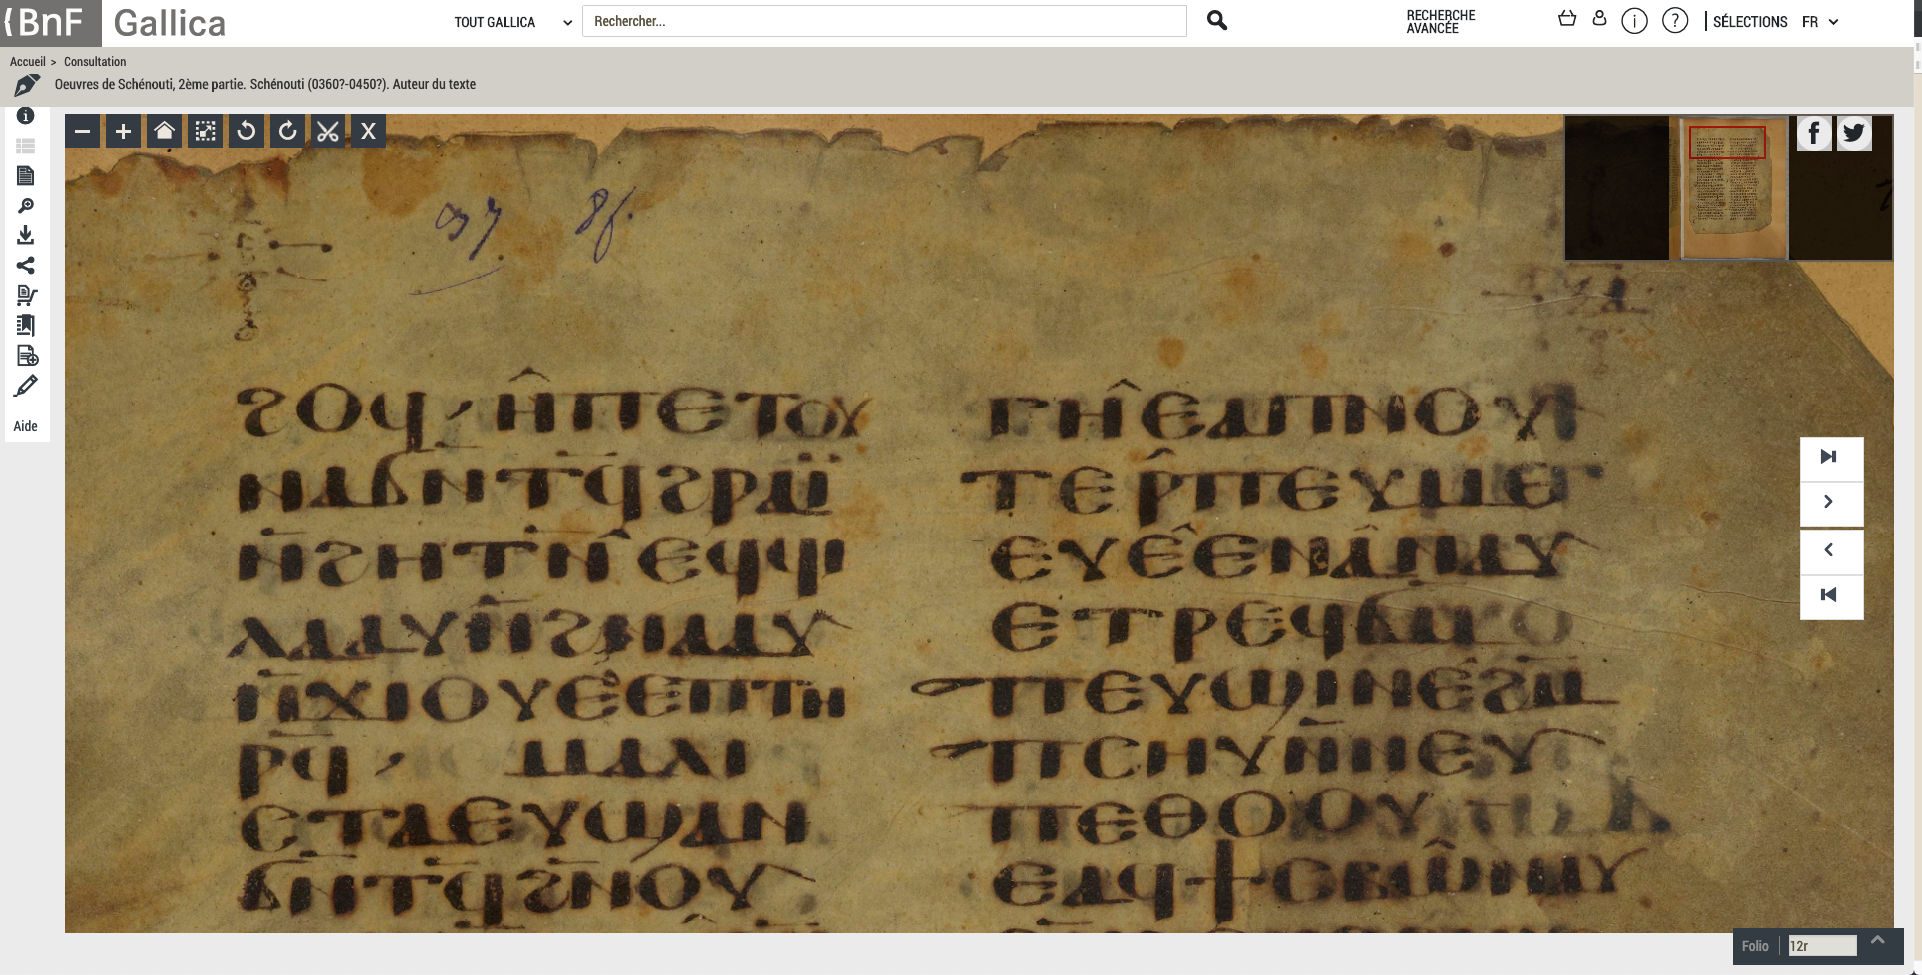Image resolution: width=1922 pixels, height=975 pixels.
Task: Zoom in with the plus button
Action: (x=124, y=131)
